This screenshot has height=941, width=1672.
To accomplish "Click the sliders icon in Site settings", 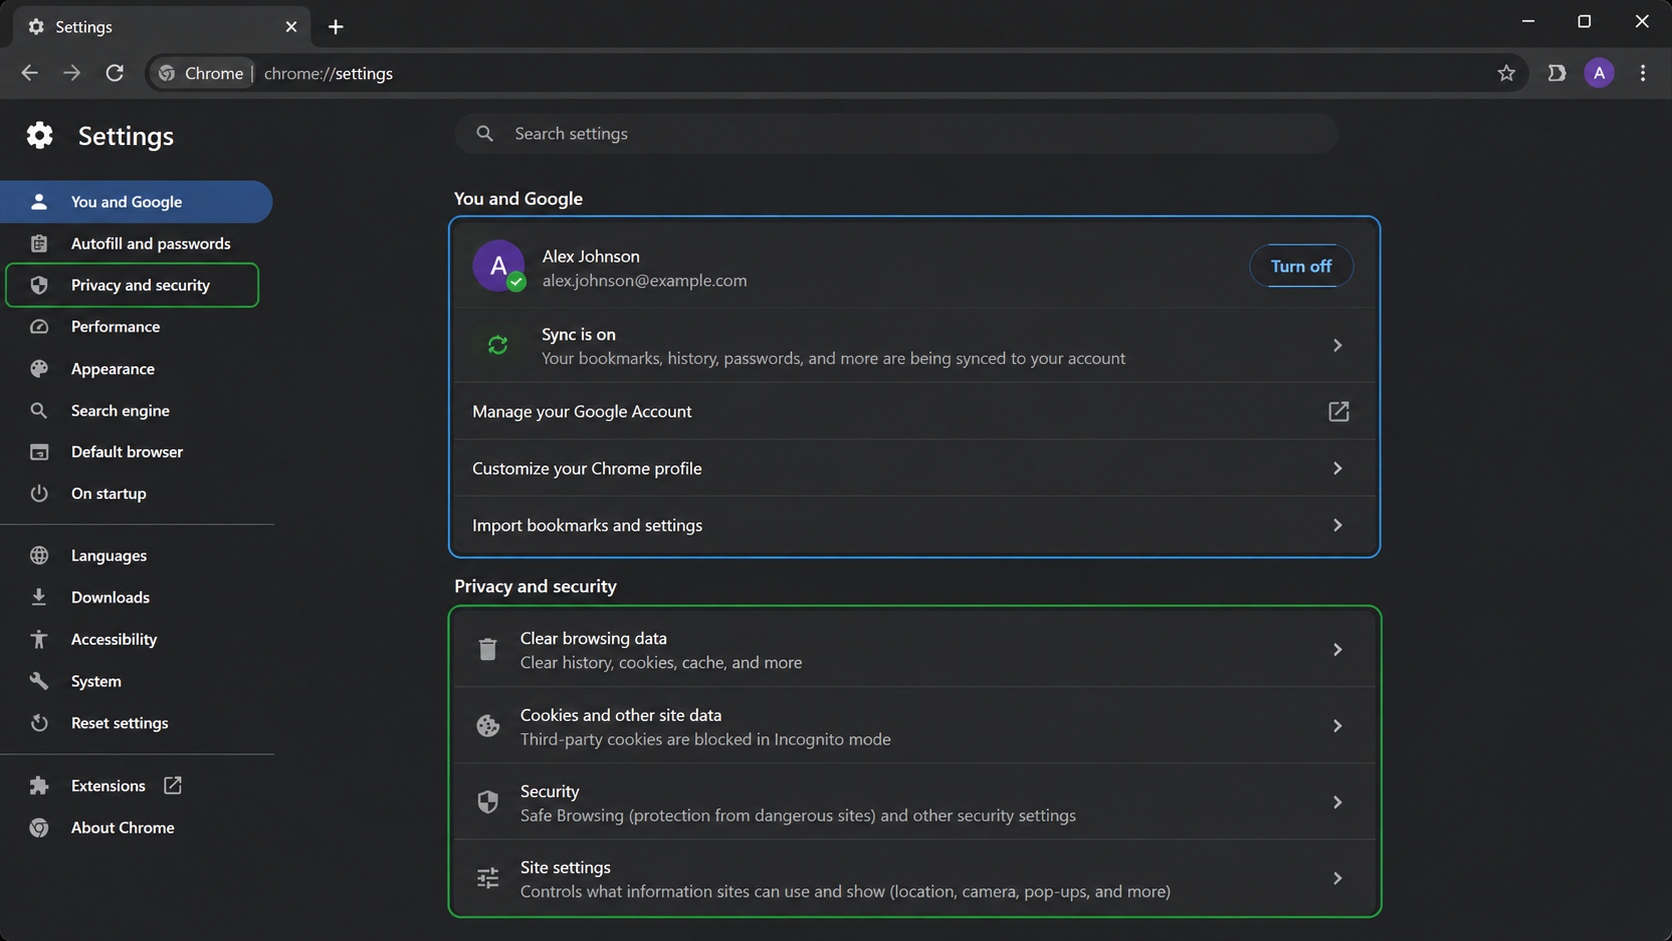I will coord(488,878).
